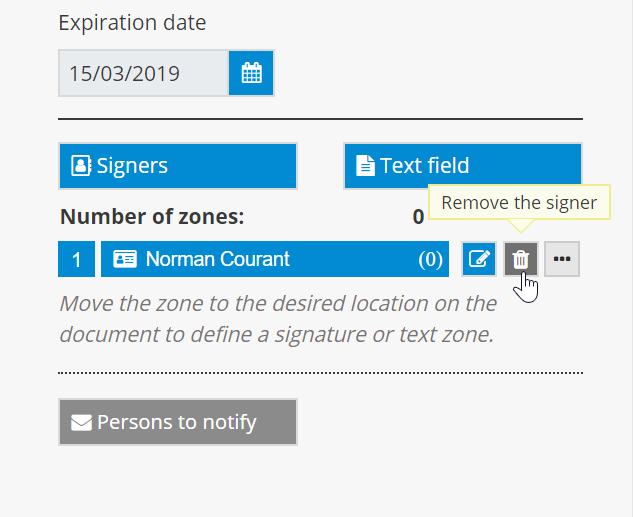Image resolution: width=633 pixels, height=517 pixels.
Task: Edit the signer Norman Courant
Action: click(x=479, y=259)
